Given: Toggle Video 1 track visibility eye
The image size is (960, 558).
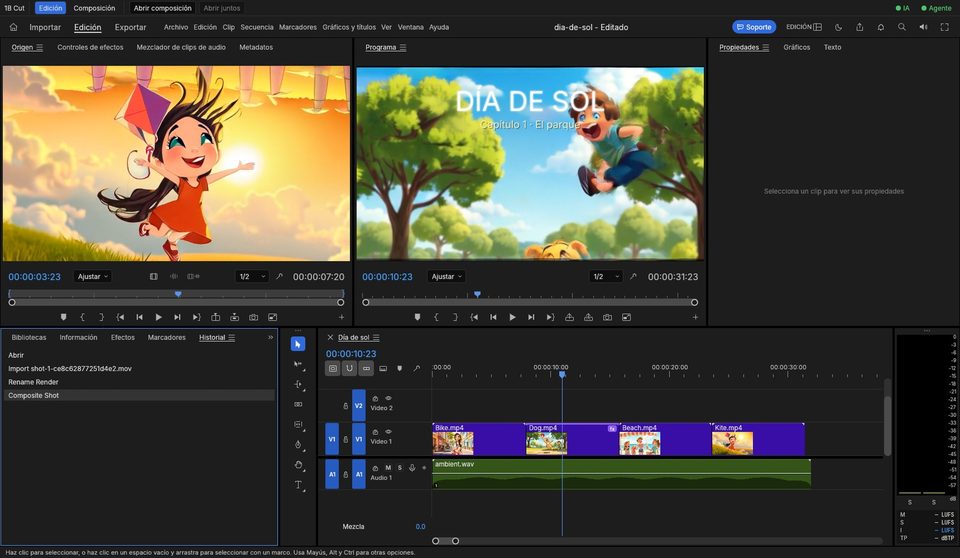Looking at the screenshot, I should [x=388, y=432].
